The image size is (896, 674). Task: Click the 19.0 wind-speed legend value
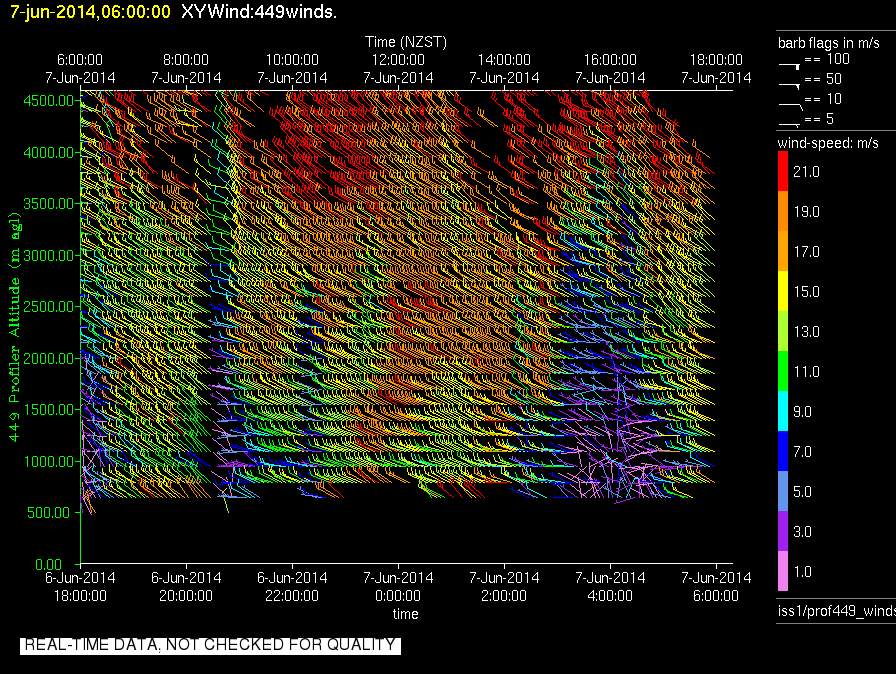pyautogui.click(x=806, y=212)
